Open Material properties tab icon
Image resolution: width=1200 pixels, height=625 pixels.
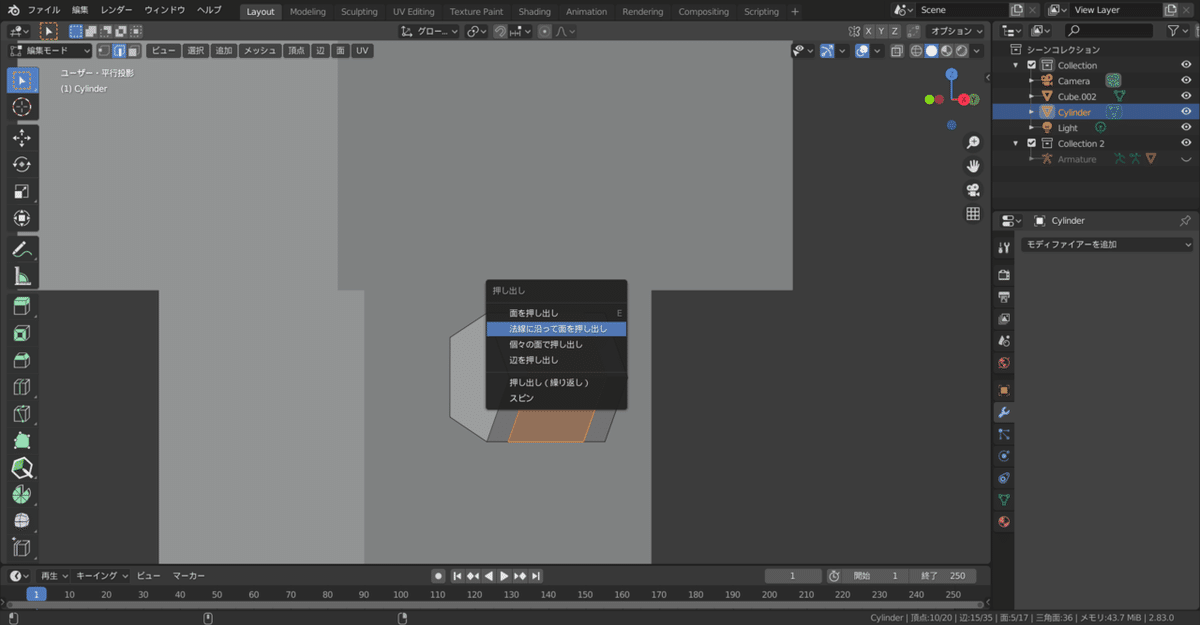click(1004, 522)
